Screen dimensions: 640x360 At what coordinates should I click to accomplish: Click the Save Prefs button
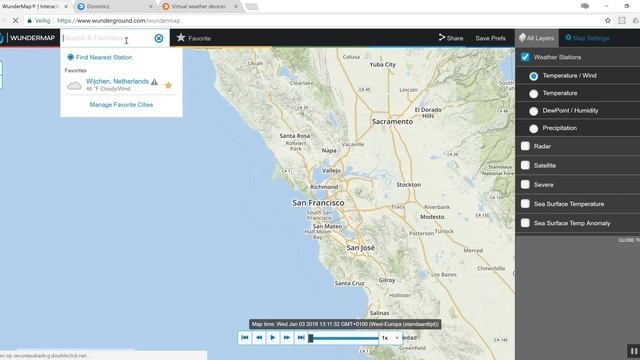point(491,38)
